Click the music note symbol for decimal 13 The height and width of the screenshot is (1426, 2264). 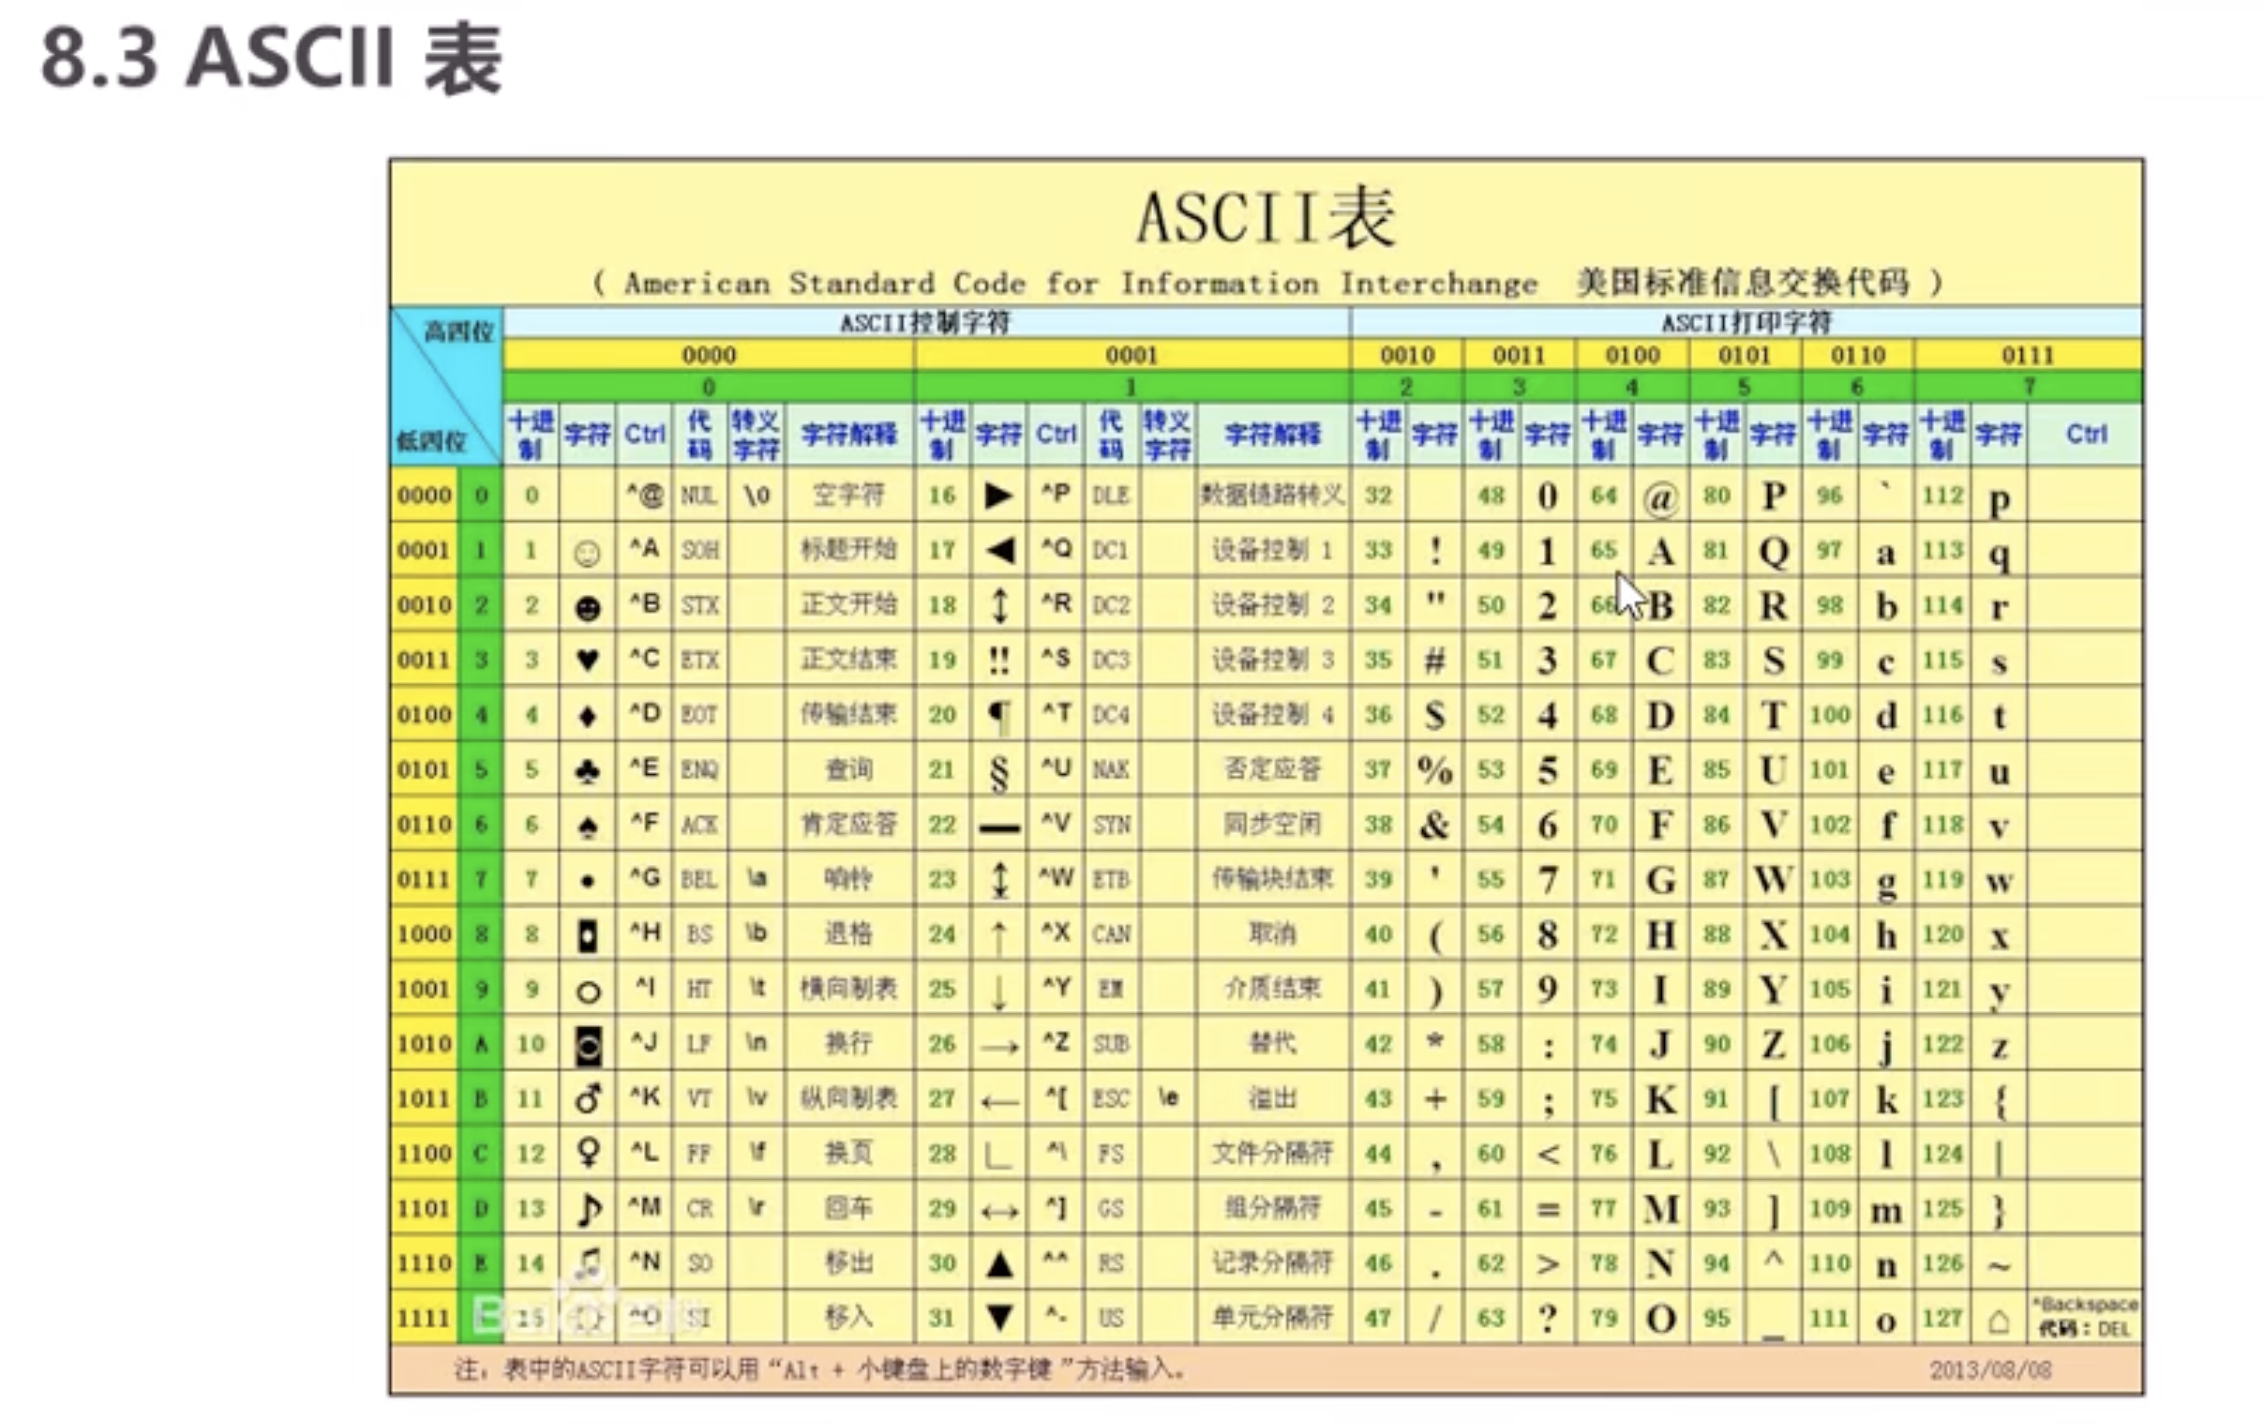click(x=588, y=1209)
